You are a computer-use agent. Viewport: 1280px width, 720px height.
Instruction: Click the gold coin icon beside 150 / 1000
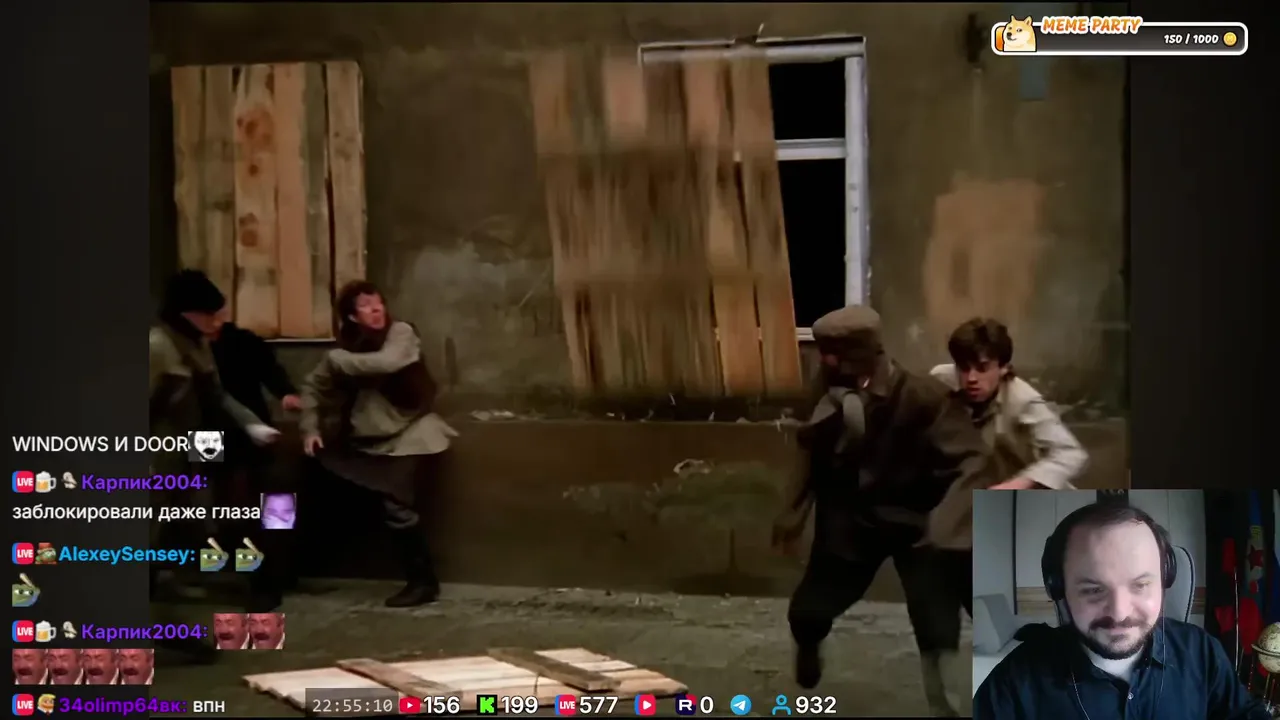(x=1230, y=39)
